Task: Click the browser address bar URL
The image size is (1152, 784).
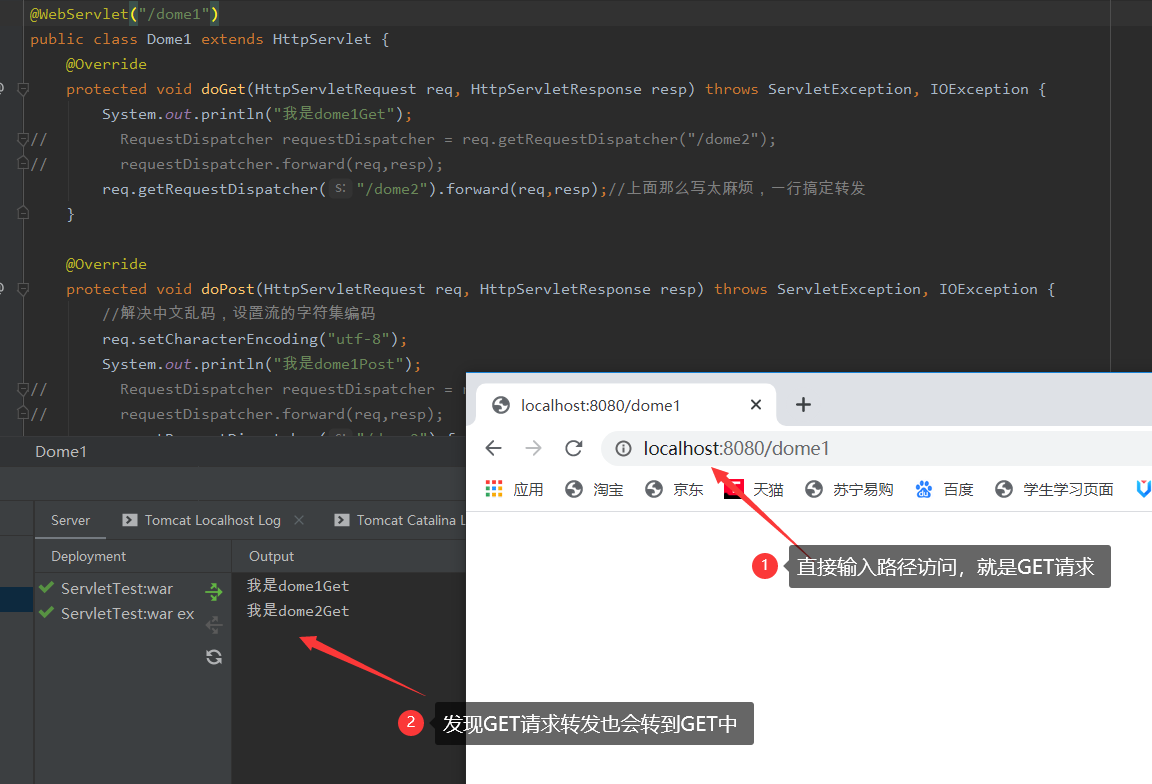Action: 736,448
